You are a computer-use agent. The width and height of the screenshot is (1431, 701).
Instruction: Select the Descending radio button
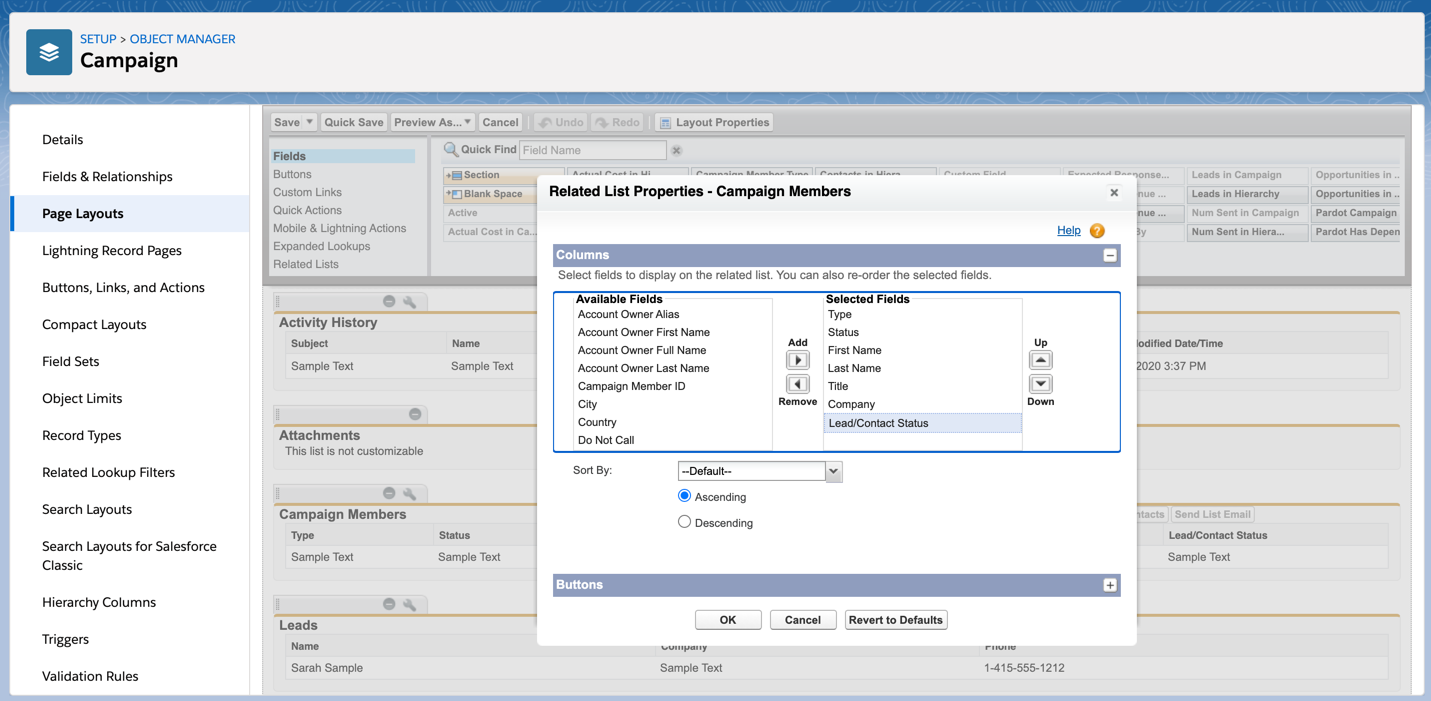(684, 522)
